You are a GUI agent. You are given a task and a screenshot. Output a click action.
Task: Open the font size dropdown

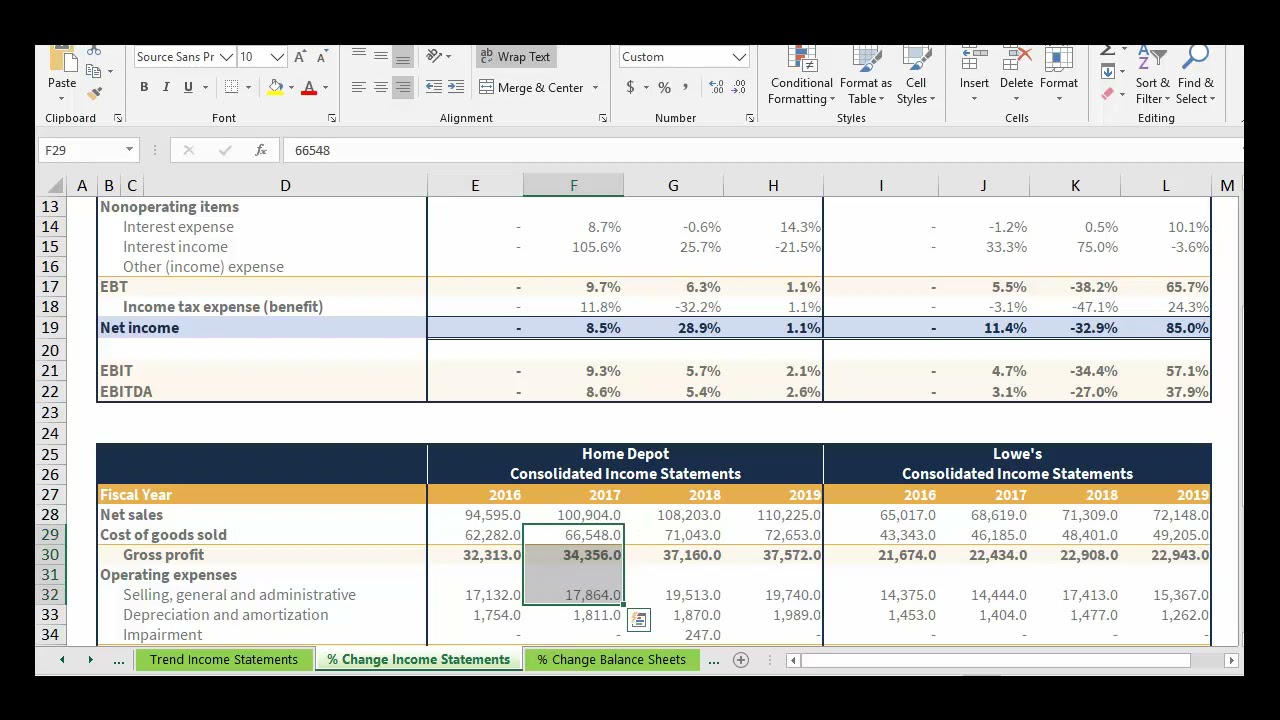(x=277, y=57)
